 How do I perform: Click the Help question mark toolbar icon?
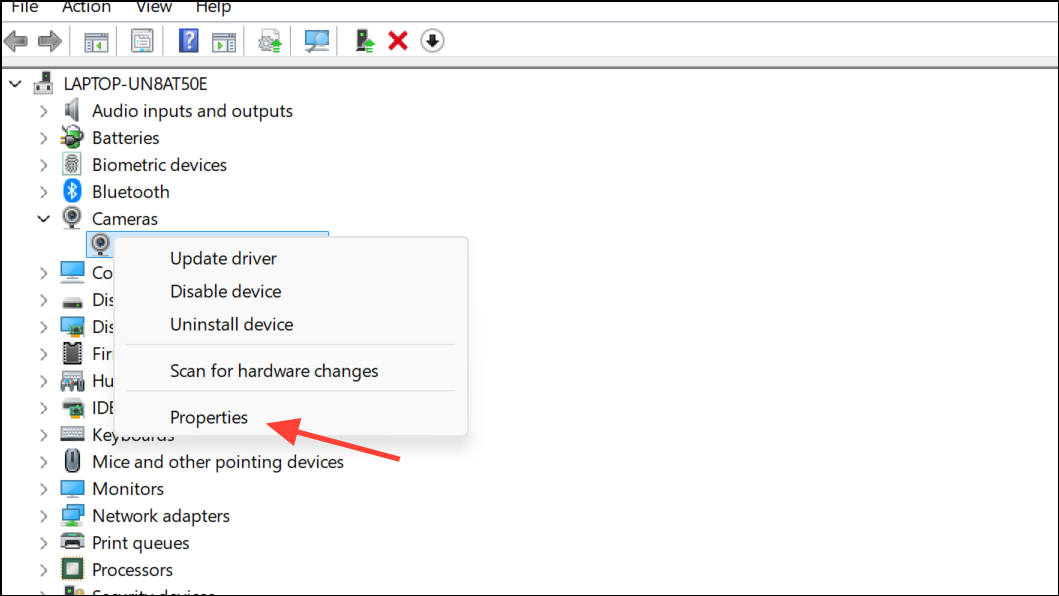click(x=188, y=41)
